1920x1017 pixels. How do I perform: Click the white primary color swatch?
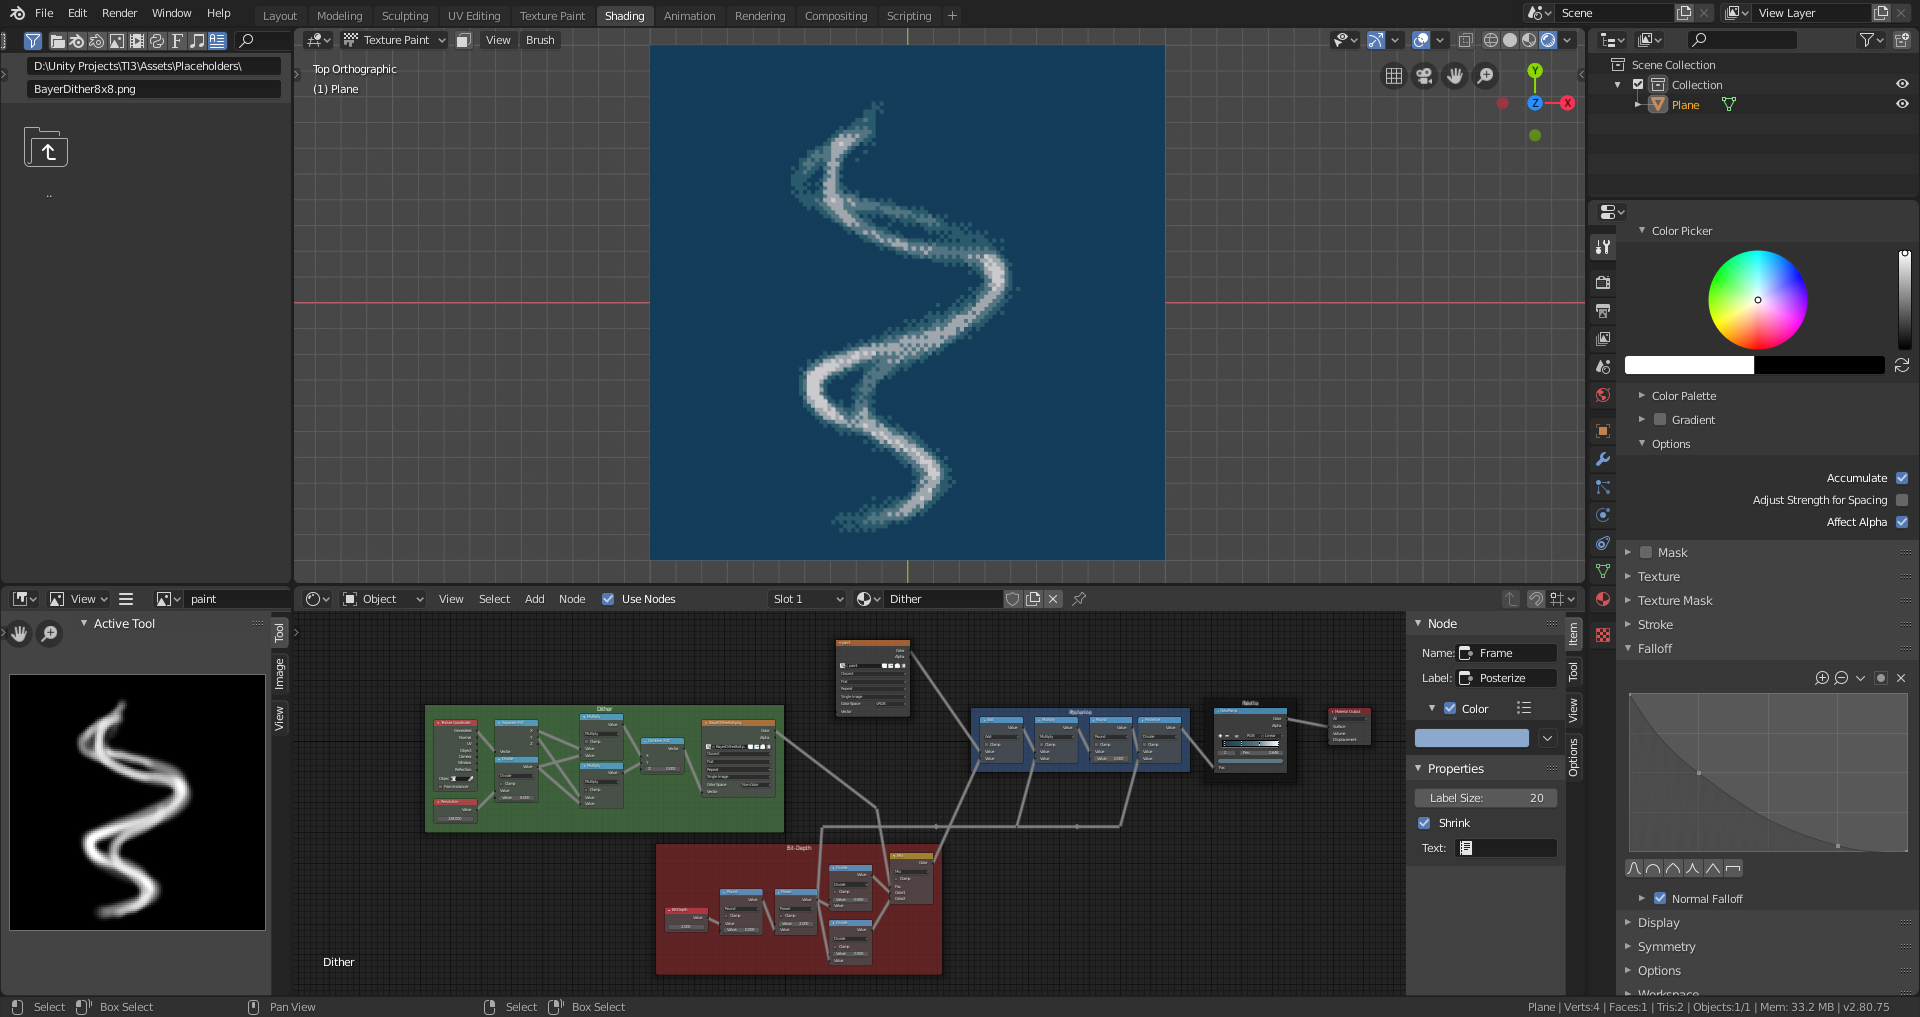click(x=1688, y=366)
